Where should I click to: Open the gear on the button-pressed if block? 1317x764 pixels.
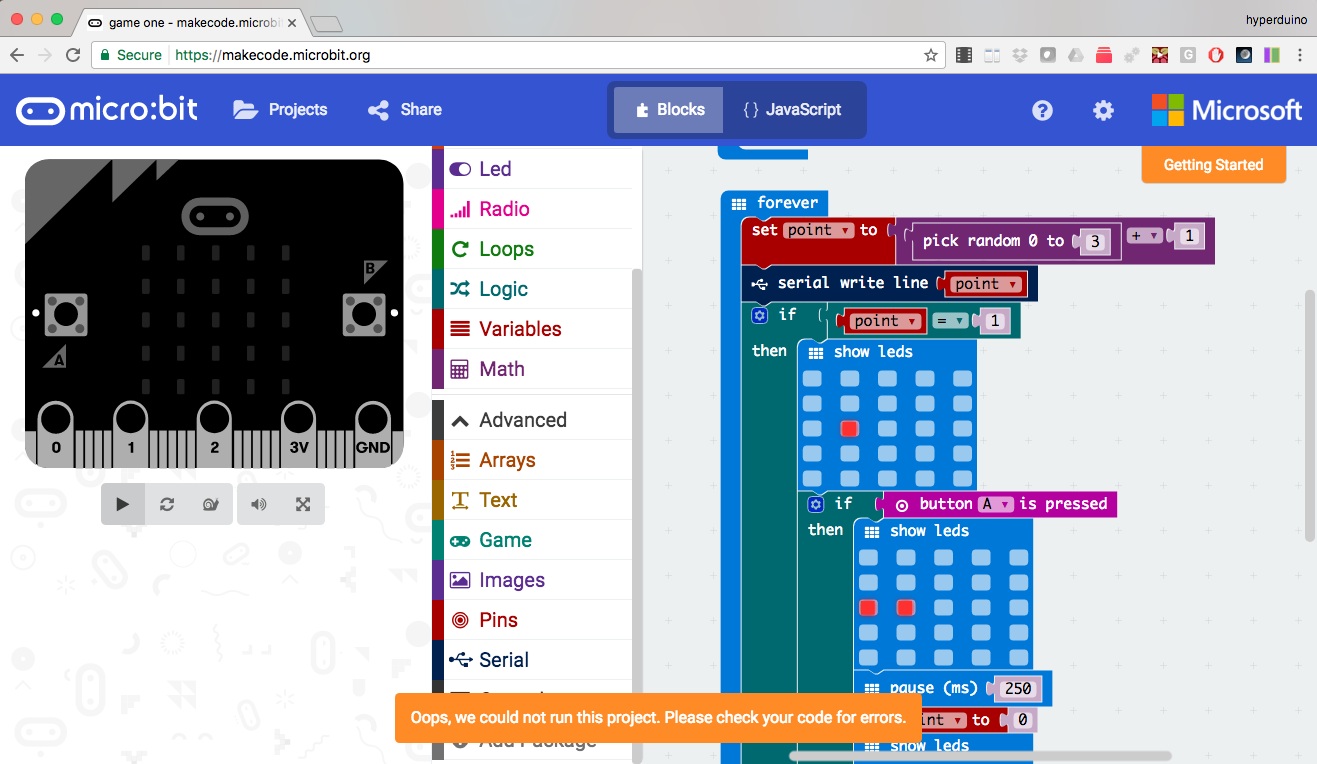coord(815,504)
